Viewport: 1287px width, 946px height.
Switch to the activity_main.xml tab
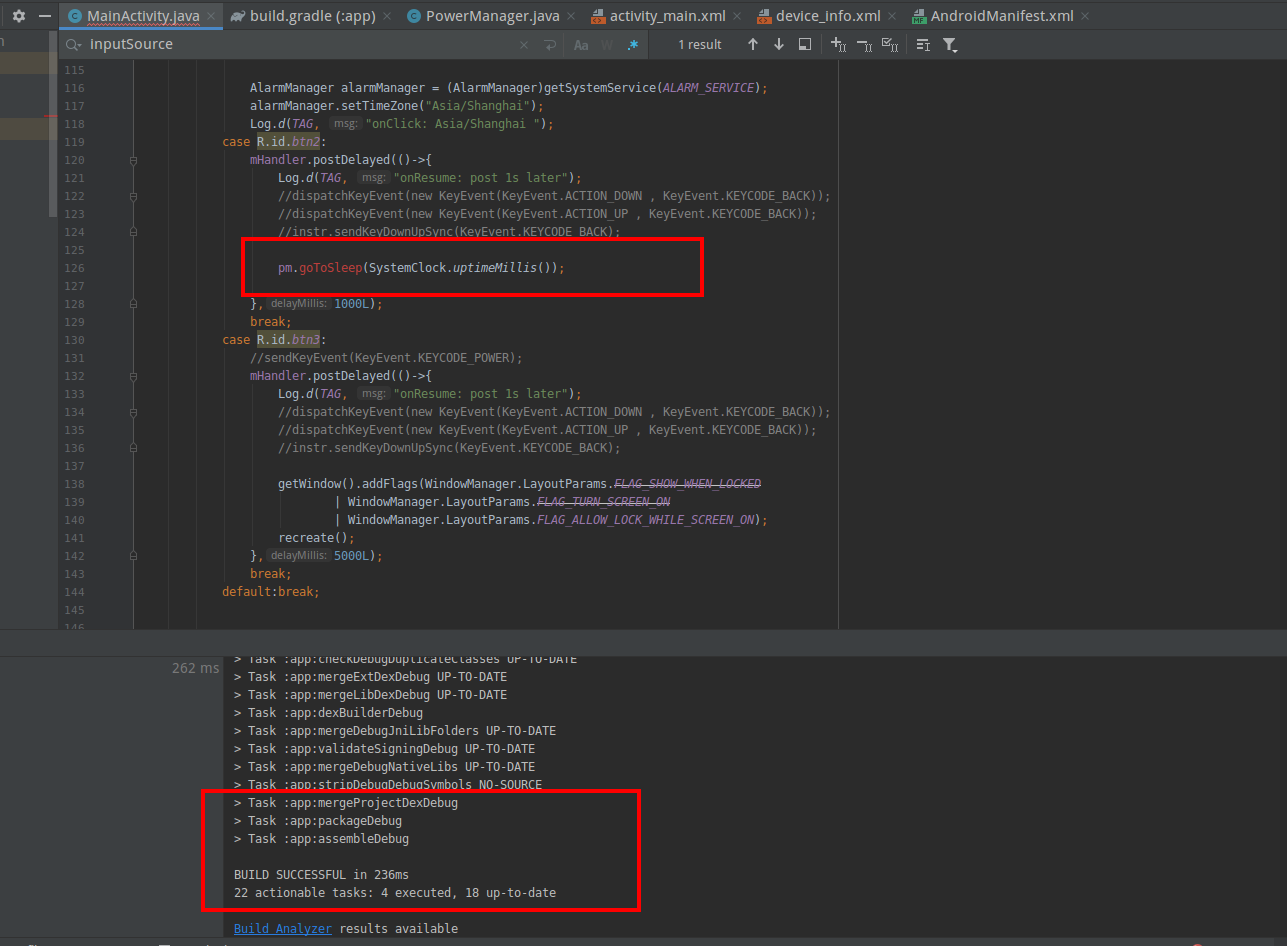668,16
